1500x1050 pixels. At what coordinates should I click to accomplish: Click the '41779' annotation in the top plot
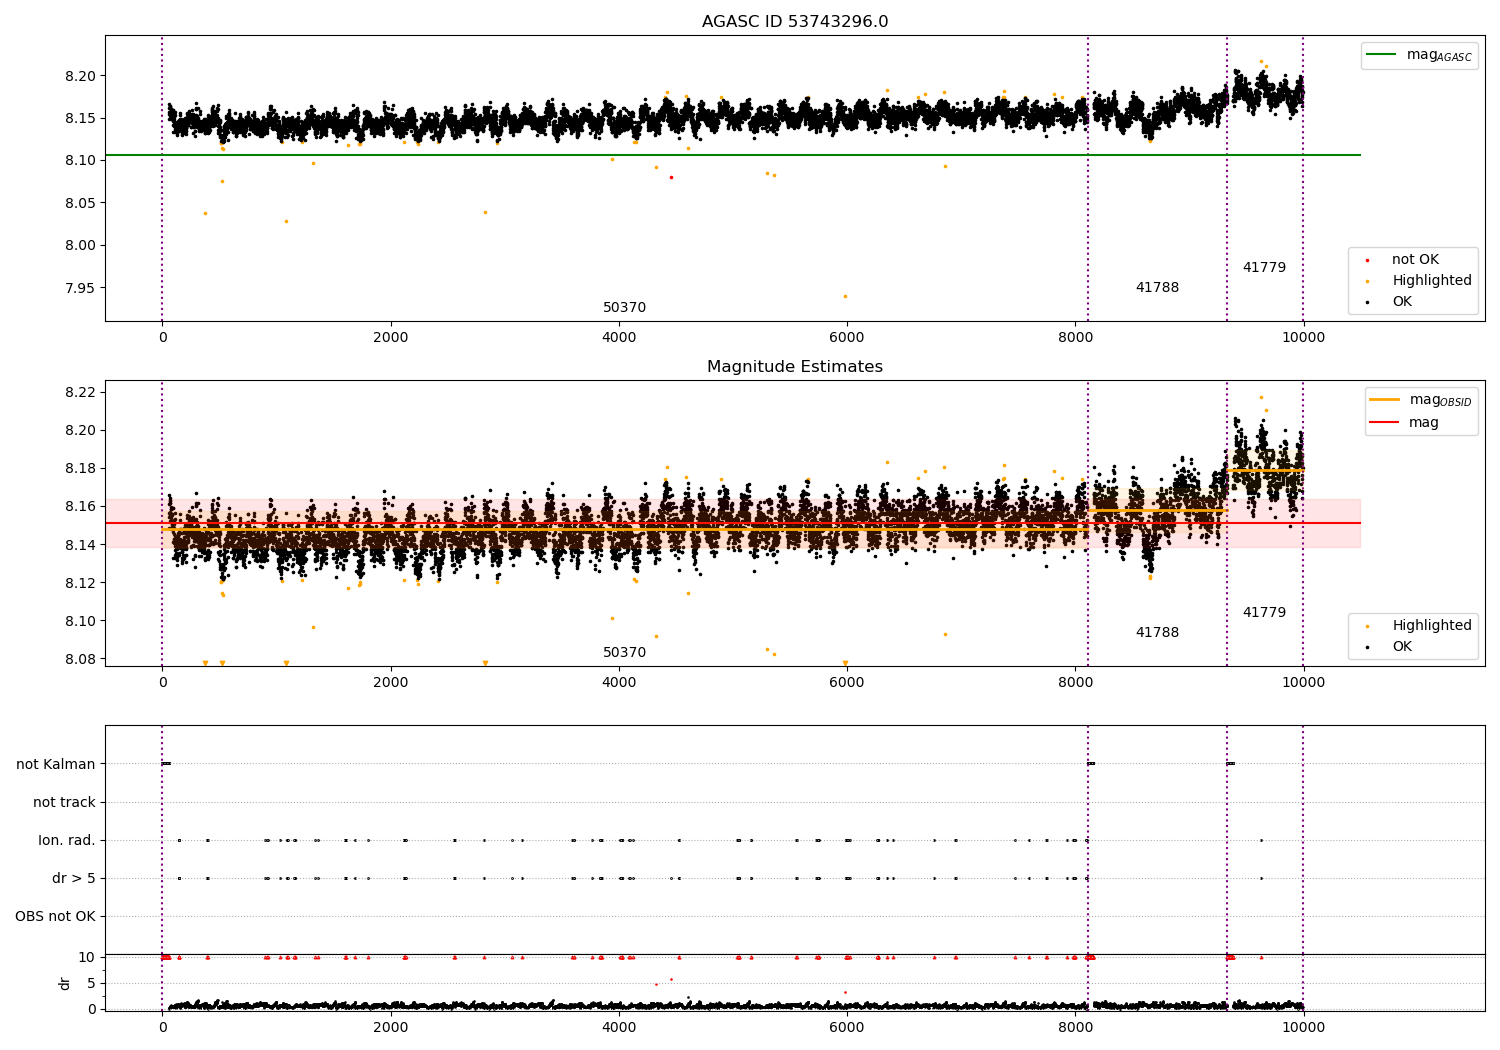coord(1264,268)
